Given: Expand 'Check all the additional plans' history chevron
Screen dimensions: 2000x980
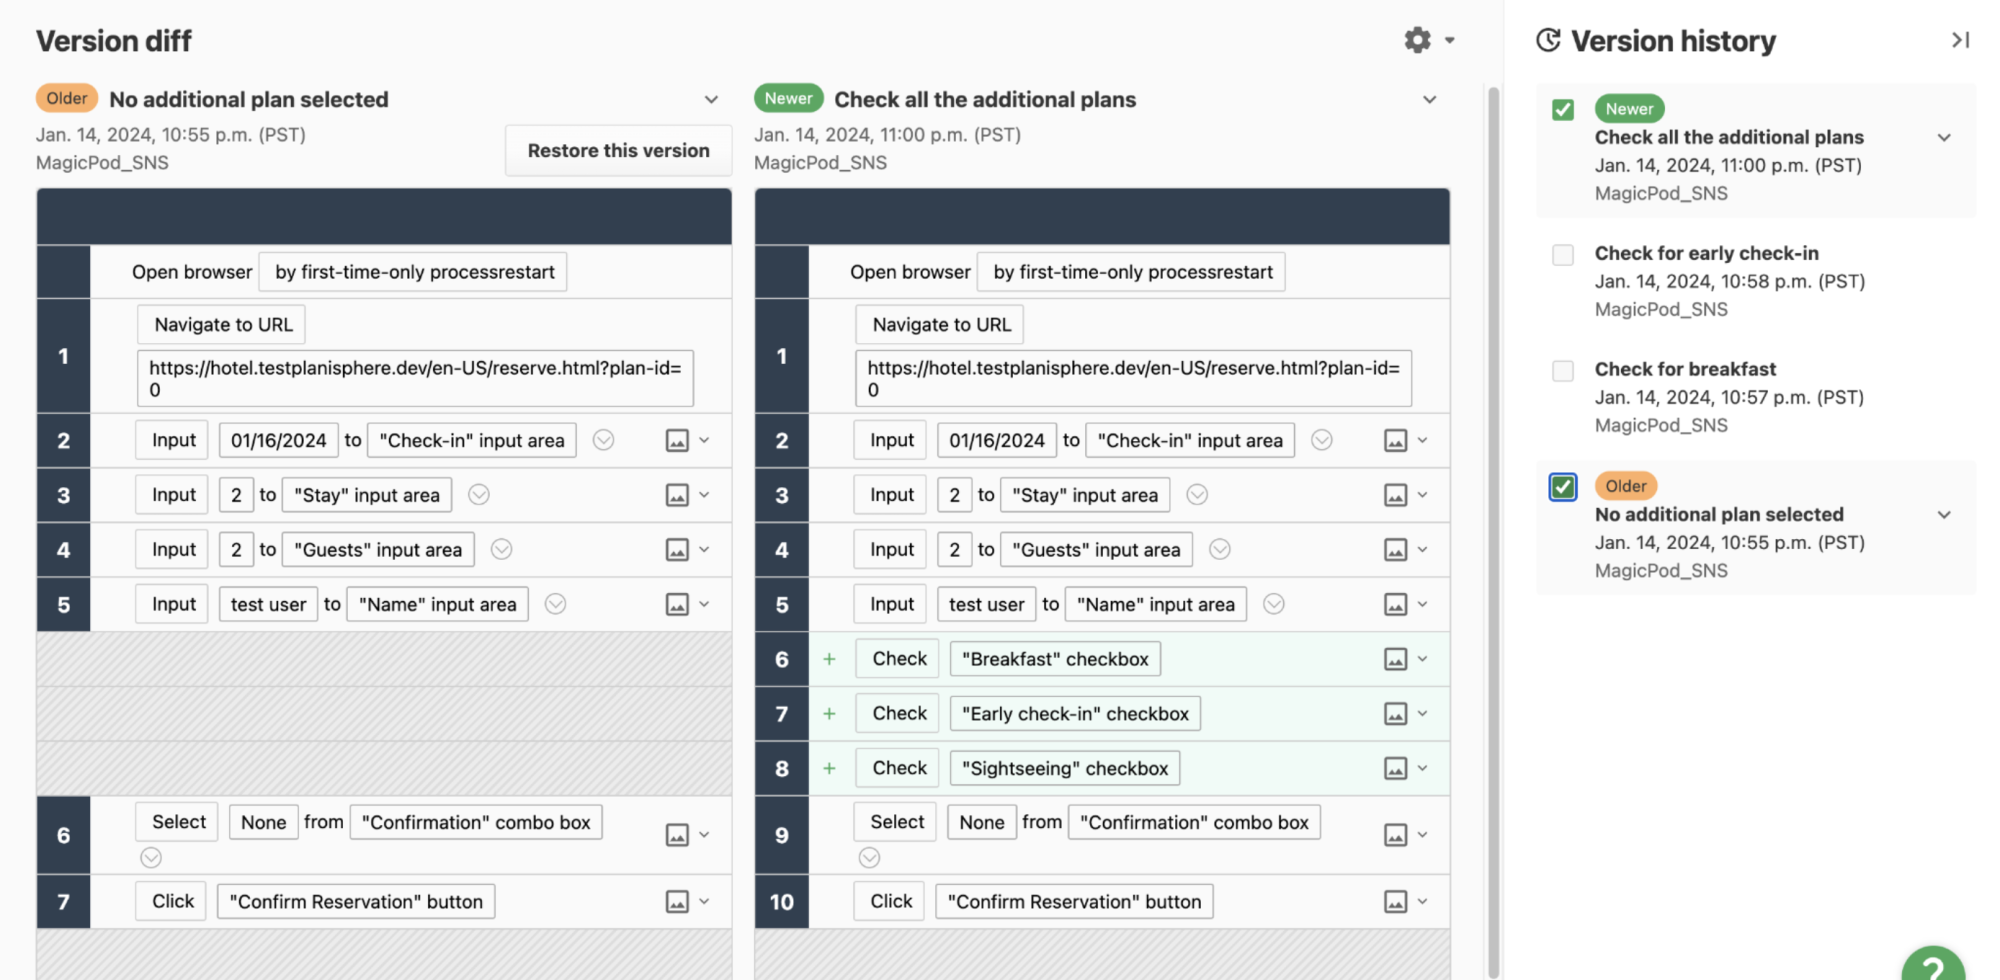Looking at the screenshot, I should (1944, 138).
